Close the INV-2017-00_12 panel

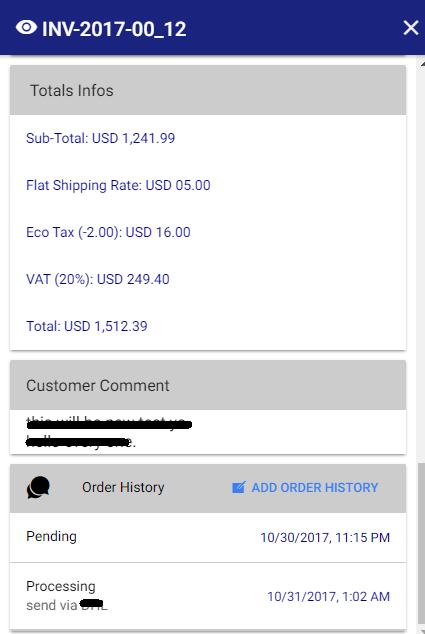[x=411, y=28]
